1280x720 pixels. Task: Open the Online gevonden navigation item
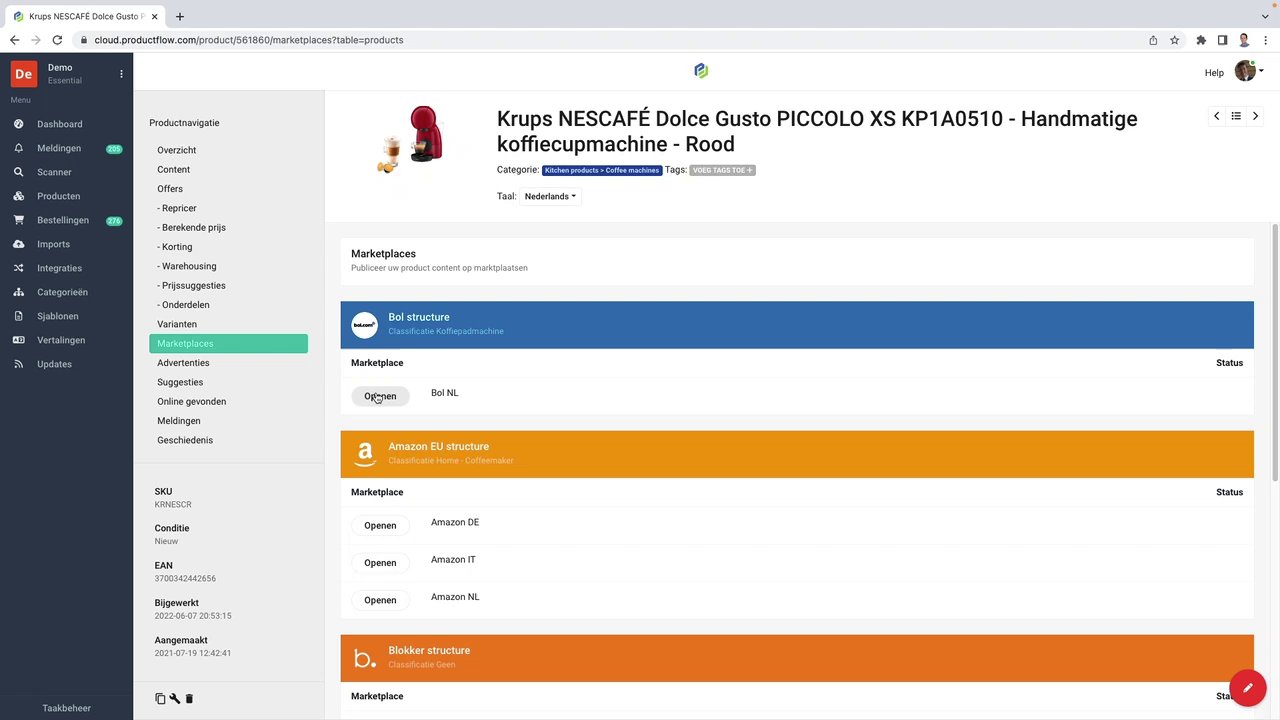coord(191,401)
